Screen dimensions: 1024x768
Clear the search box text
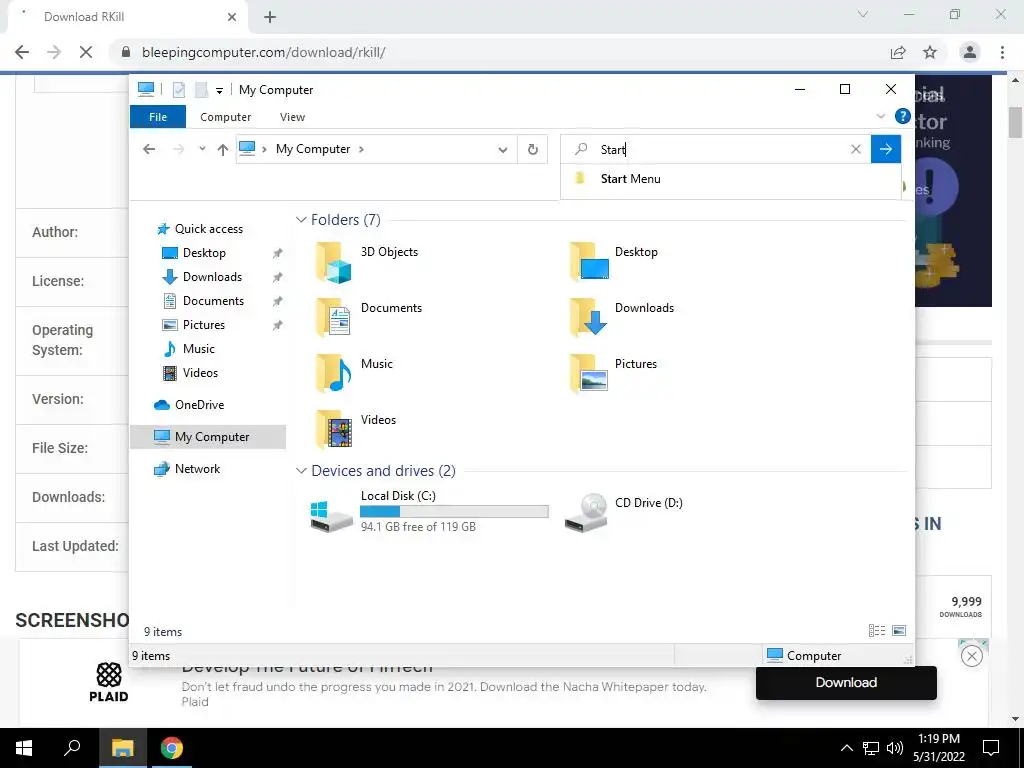[856, 150]
